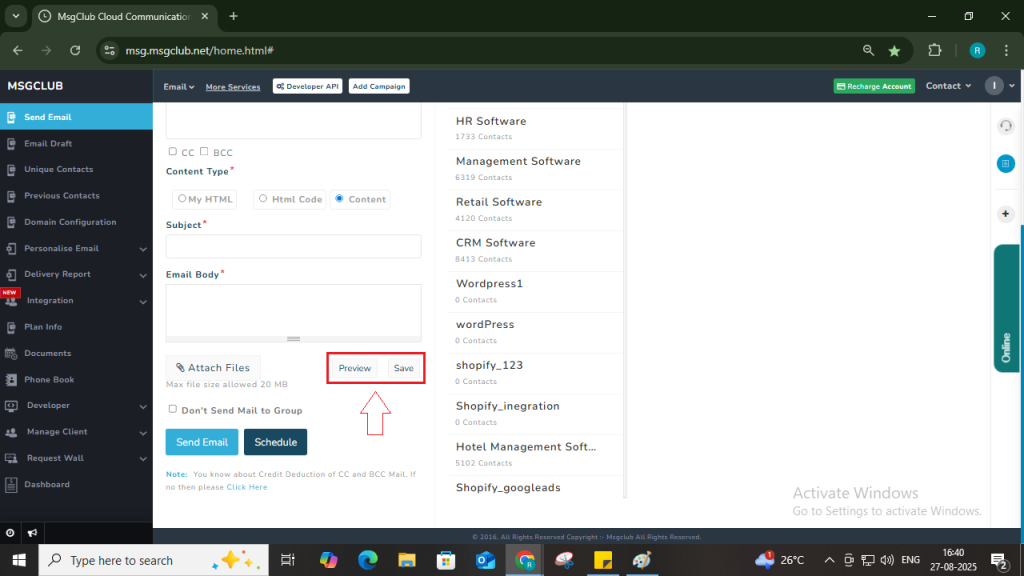The image size is (1024, 576).
Task: Select the shopify_123 contact group
Action: coord(535,372)
